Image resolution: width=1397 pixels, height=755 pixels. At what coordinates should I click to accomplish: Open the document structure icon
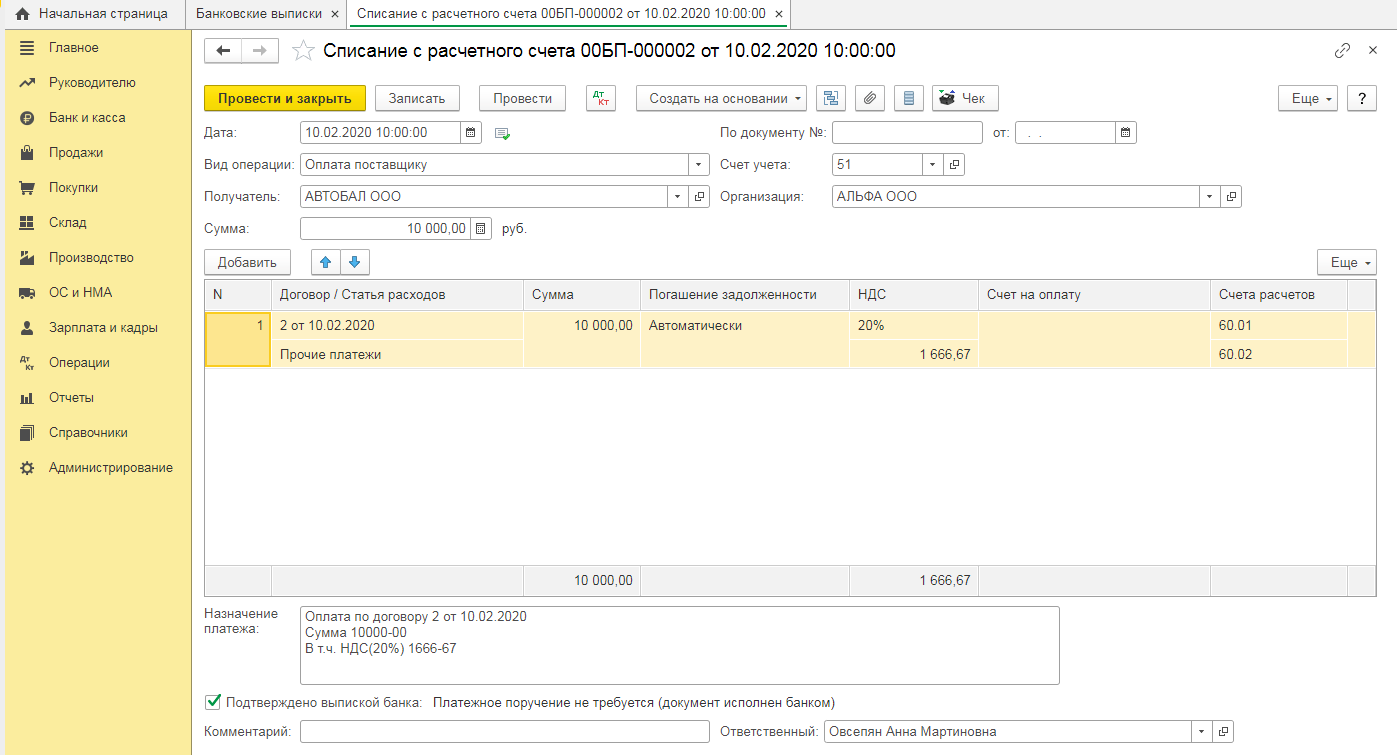point(831,98)
